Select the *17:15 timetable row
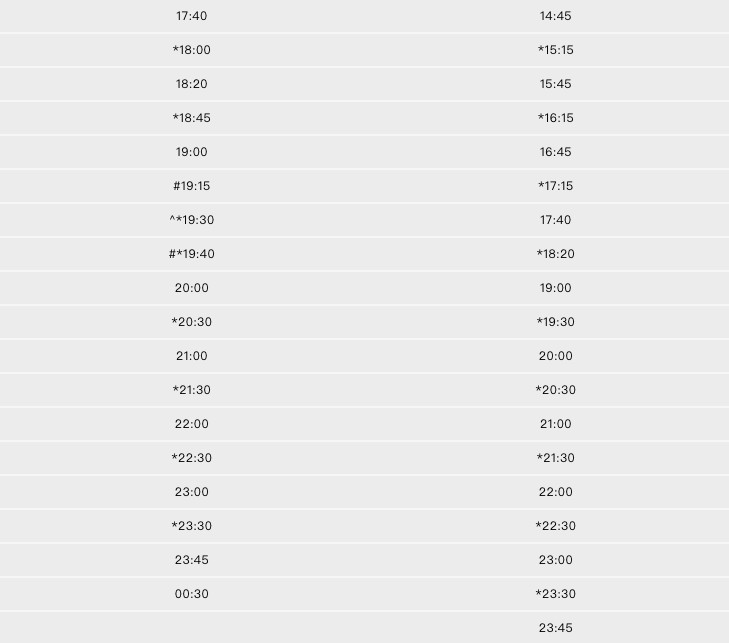This screenshot has width=729, height=643. (556, 186)
